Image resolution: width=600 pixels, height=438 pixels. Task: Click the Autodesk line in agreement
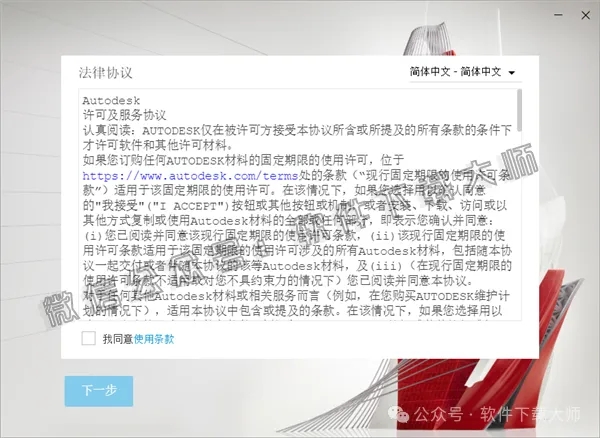111,101
